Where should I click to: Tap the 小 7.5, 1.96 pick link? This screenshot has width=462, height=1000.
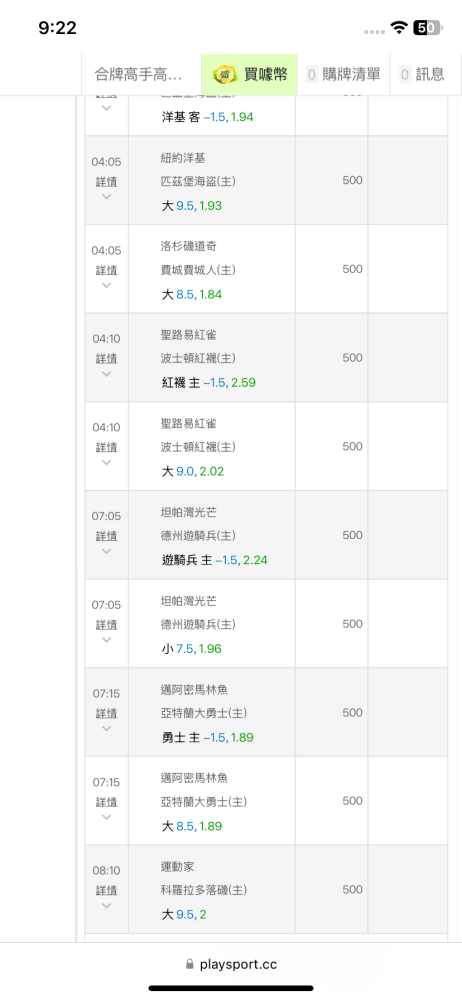tap(191, 649)
